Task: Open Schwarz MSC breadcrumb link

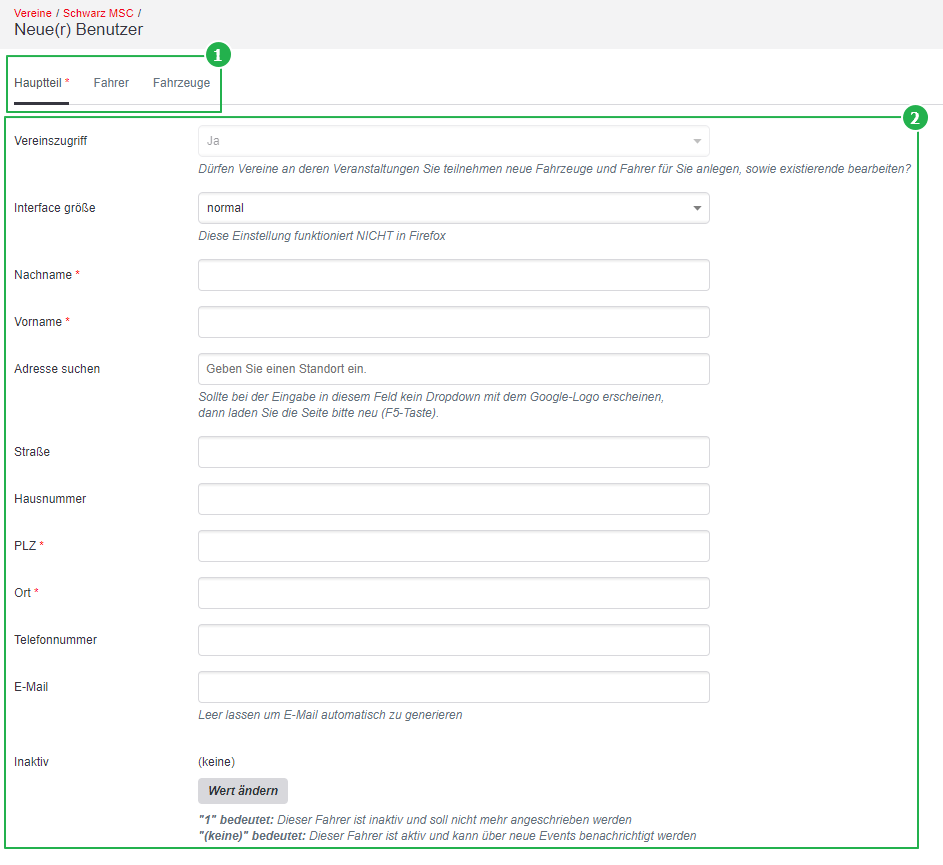Action: tap(98, 13)
